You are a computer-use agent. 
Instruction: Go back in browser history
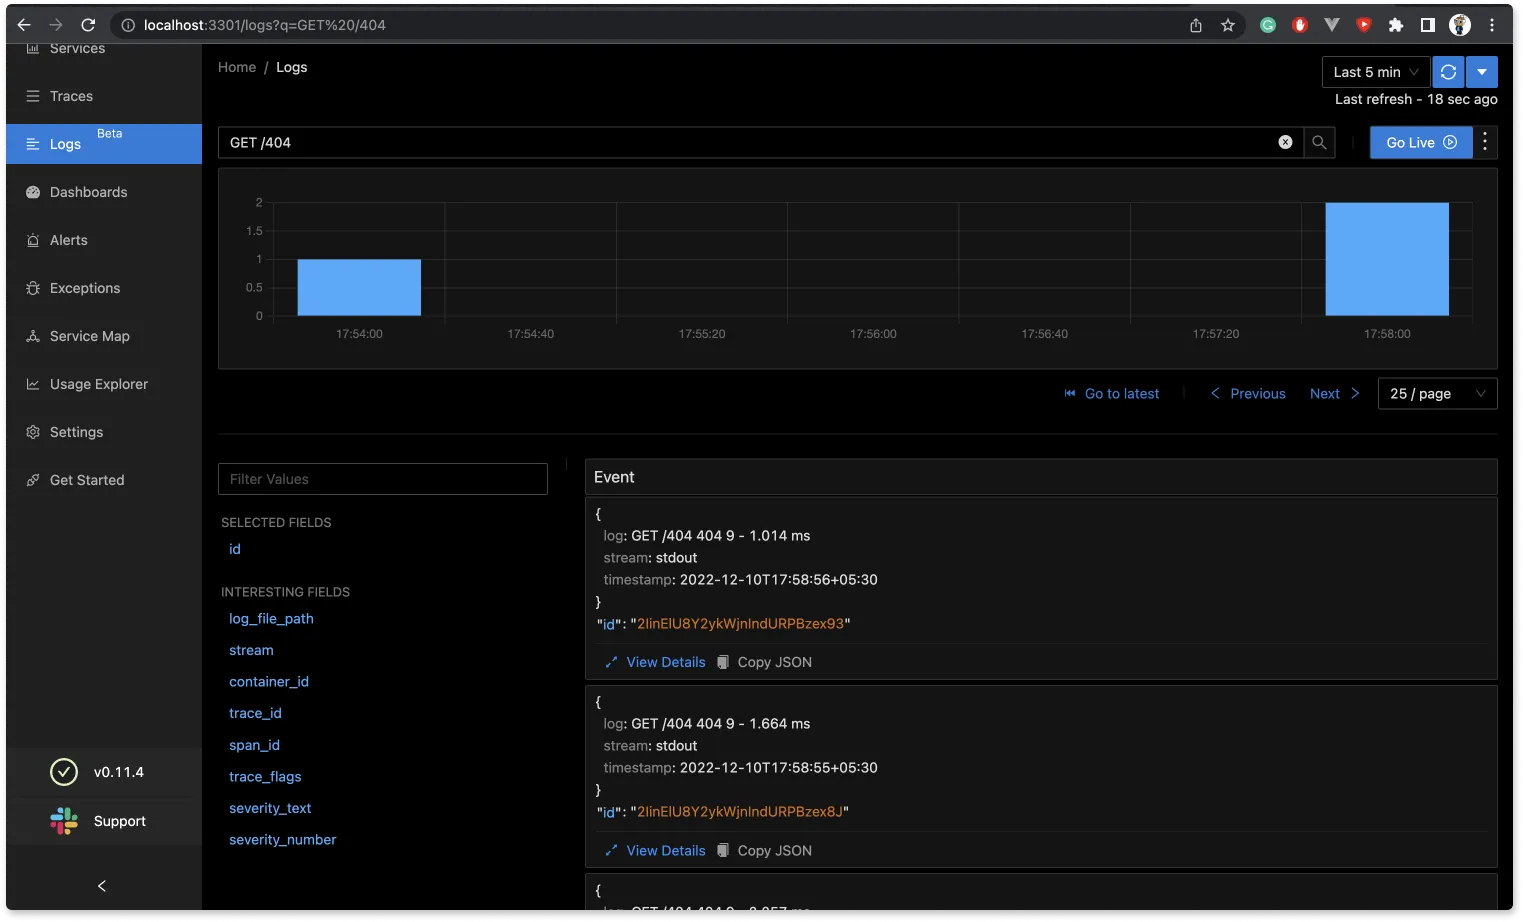[x=24, y=25]
